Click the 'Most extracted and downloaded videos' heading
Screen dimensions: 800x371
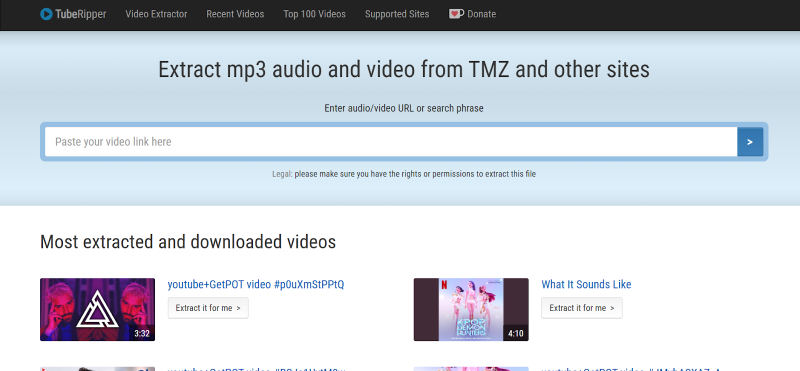(x=188, y=241)
